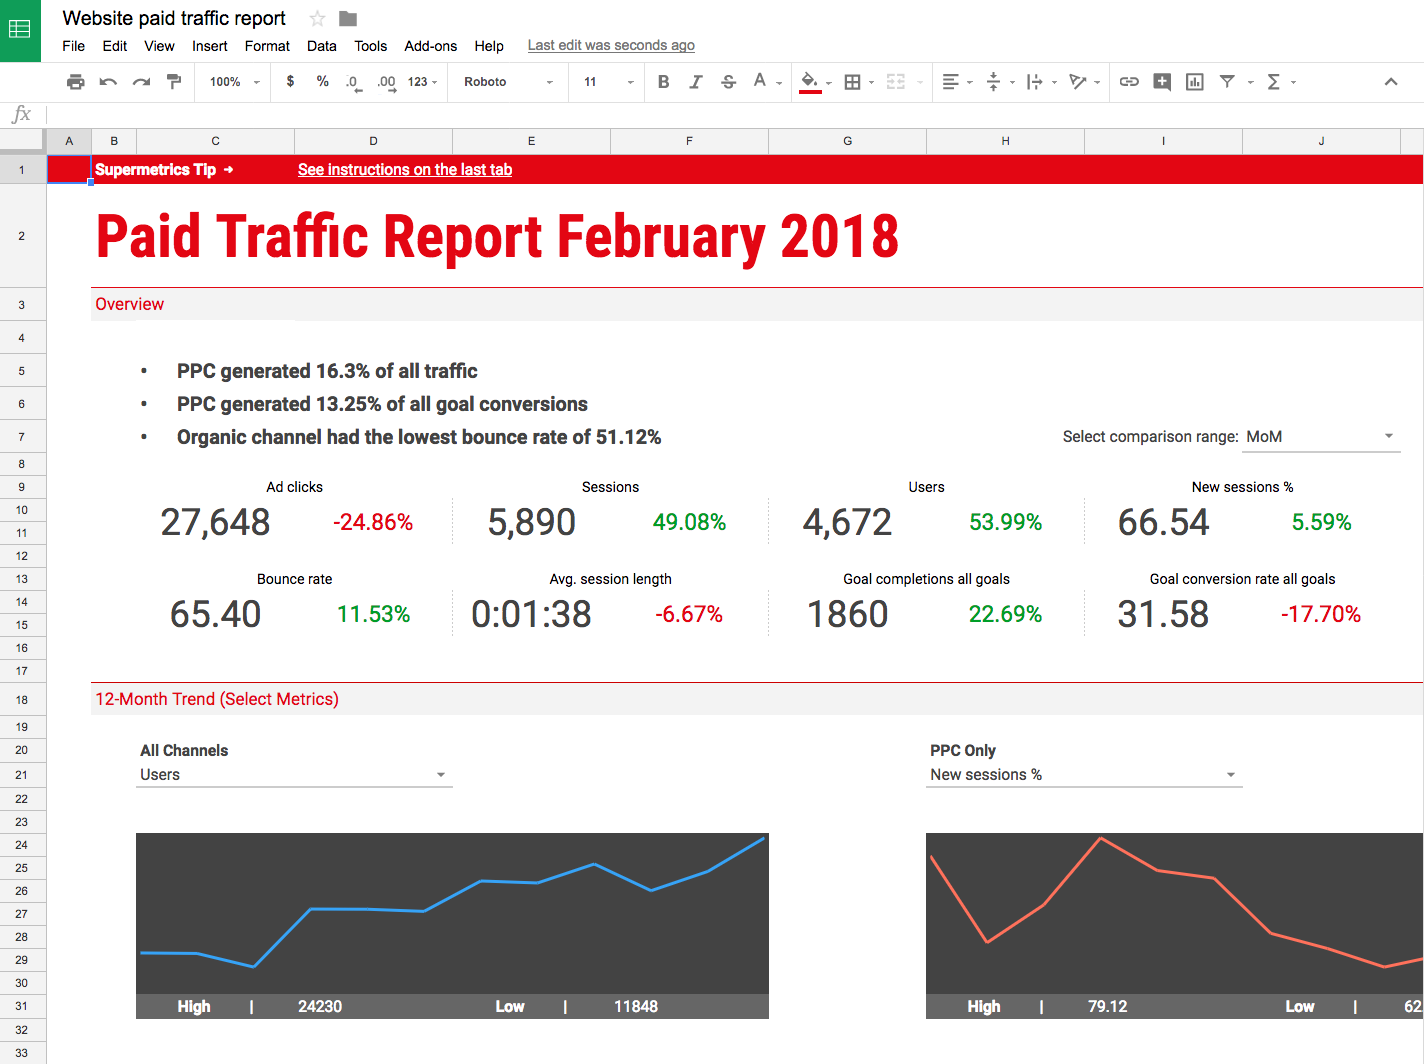Insert a link

pyautogui.click(x=1129, y=82)
